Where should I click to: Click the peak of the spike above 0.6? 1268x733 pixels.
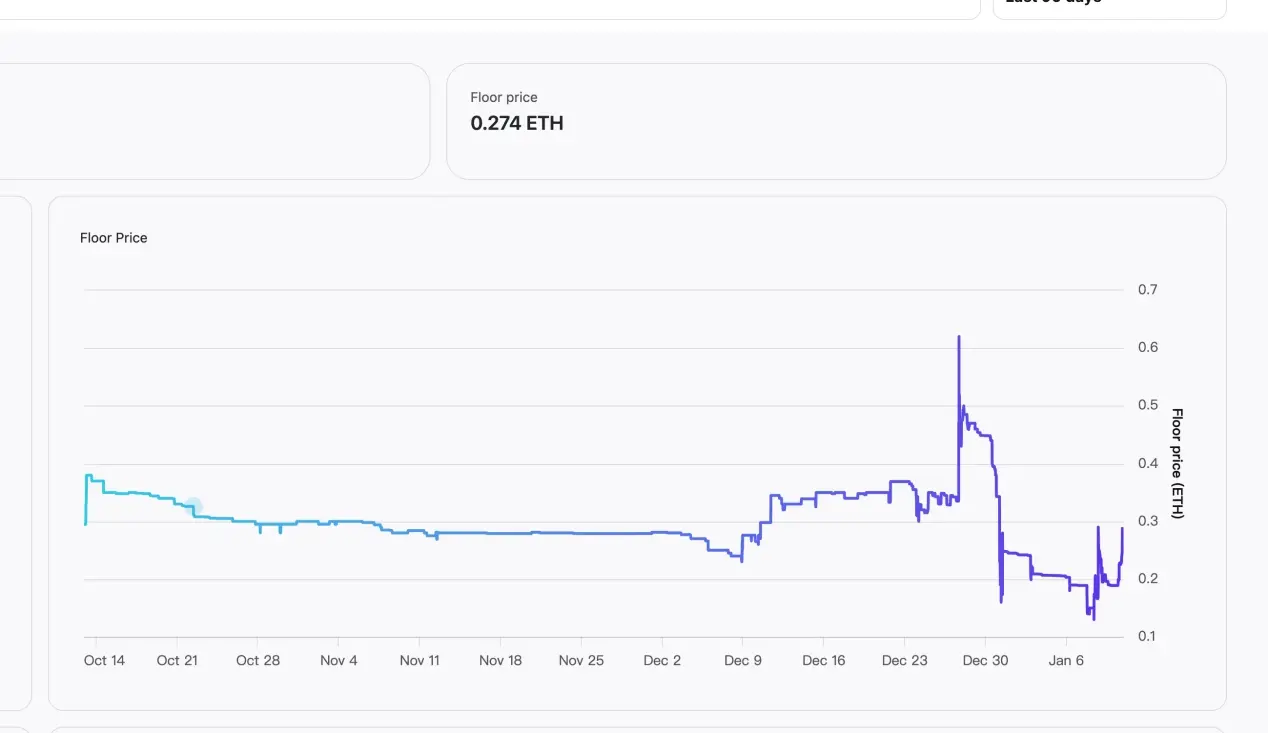click(959, 337)
